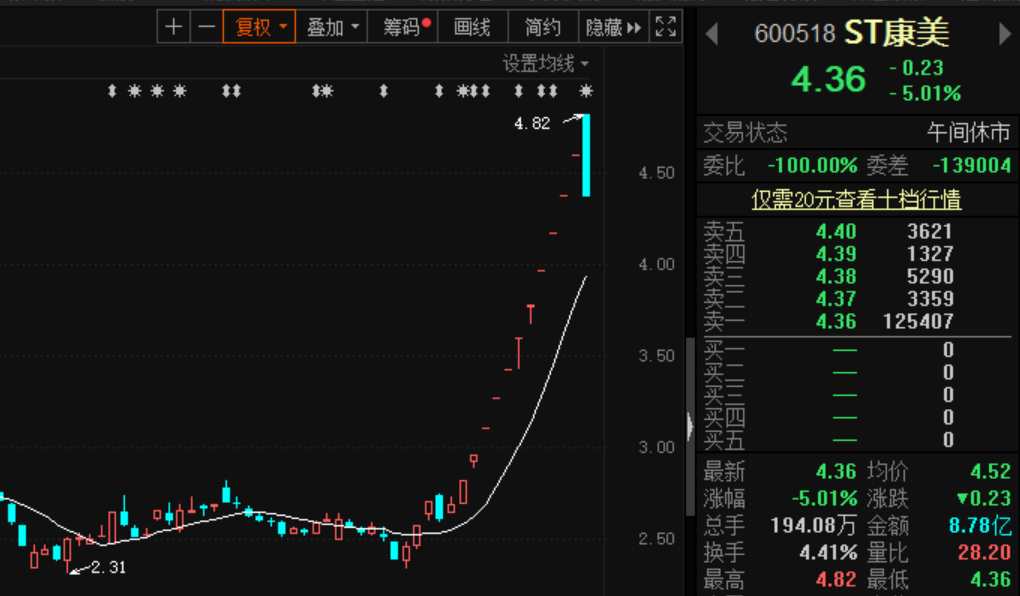Click the 2.31 low price marker on chart
The image size is (1020, 596).
(x=109, y=567)
